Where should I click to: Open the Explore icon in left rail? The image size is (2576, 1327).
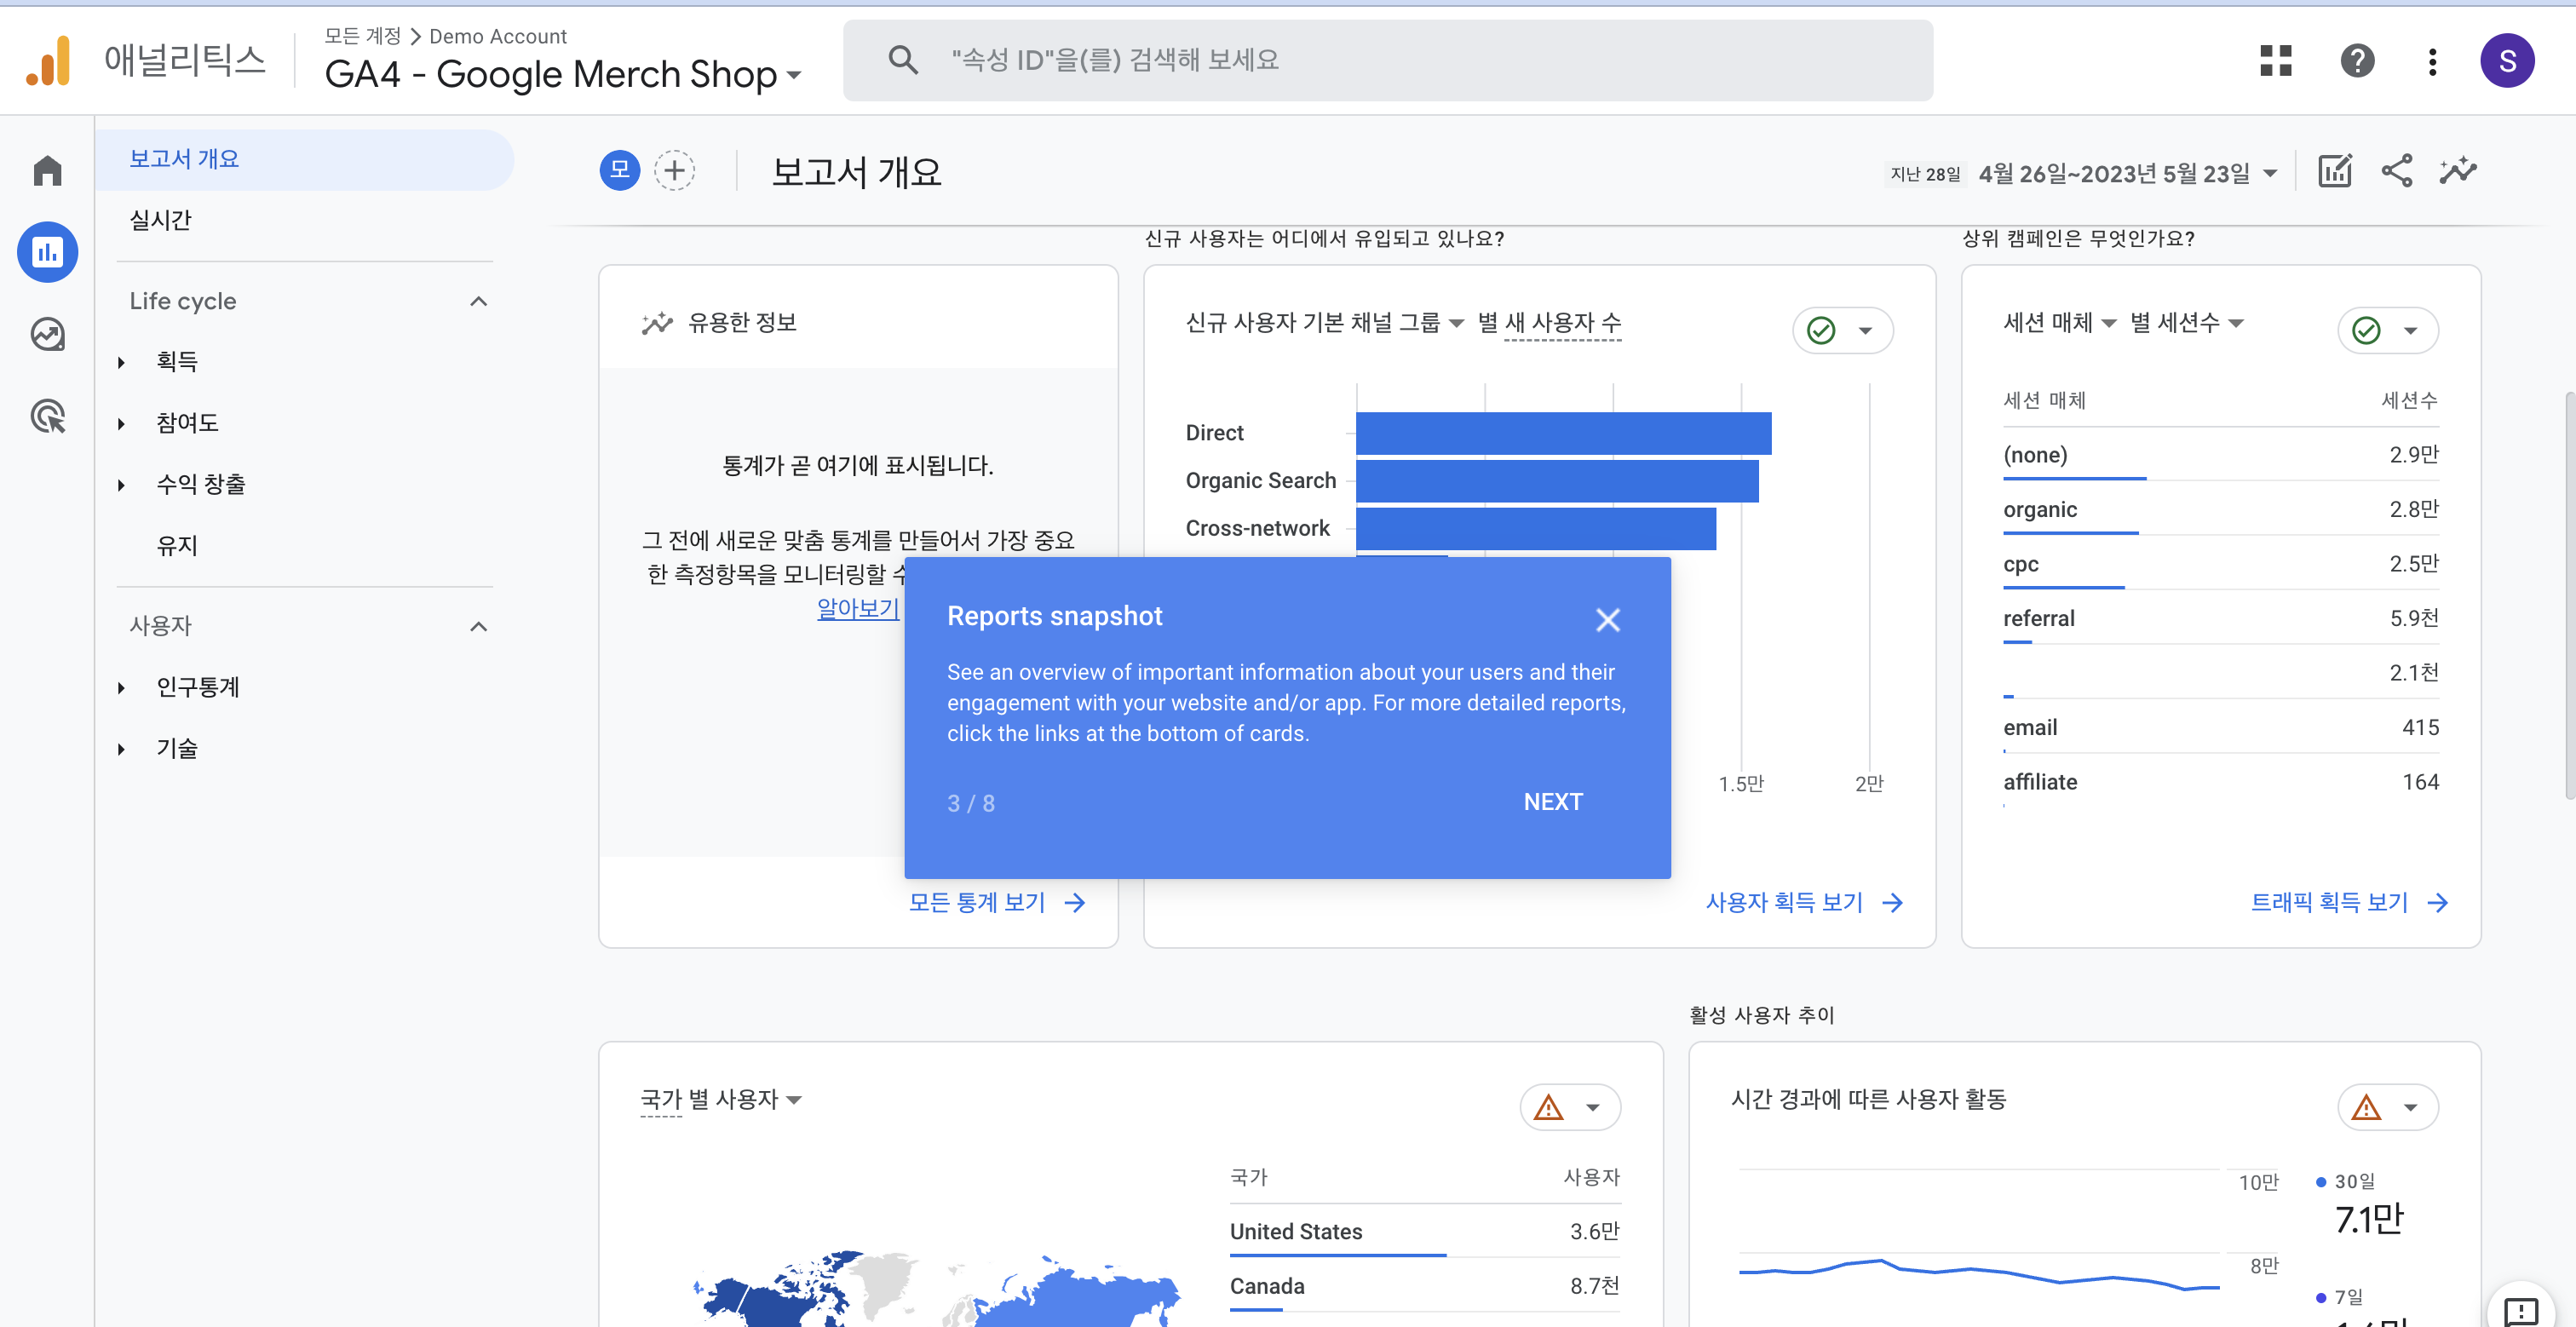pyautogui.click(x=47, y=334)
